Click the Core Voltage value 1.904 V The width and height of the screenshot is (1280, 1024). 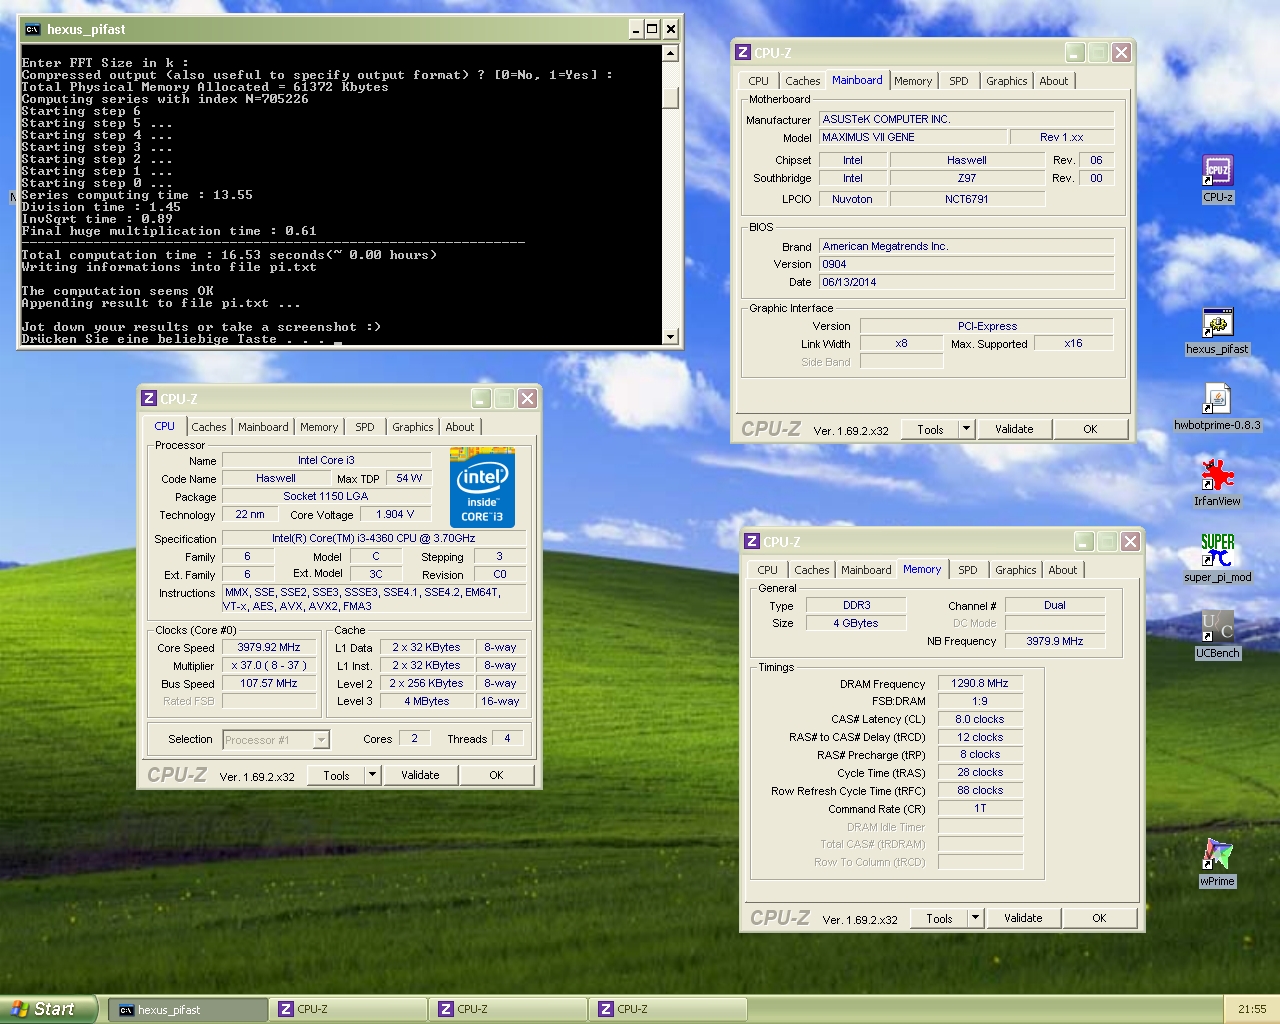point(395,515)
